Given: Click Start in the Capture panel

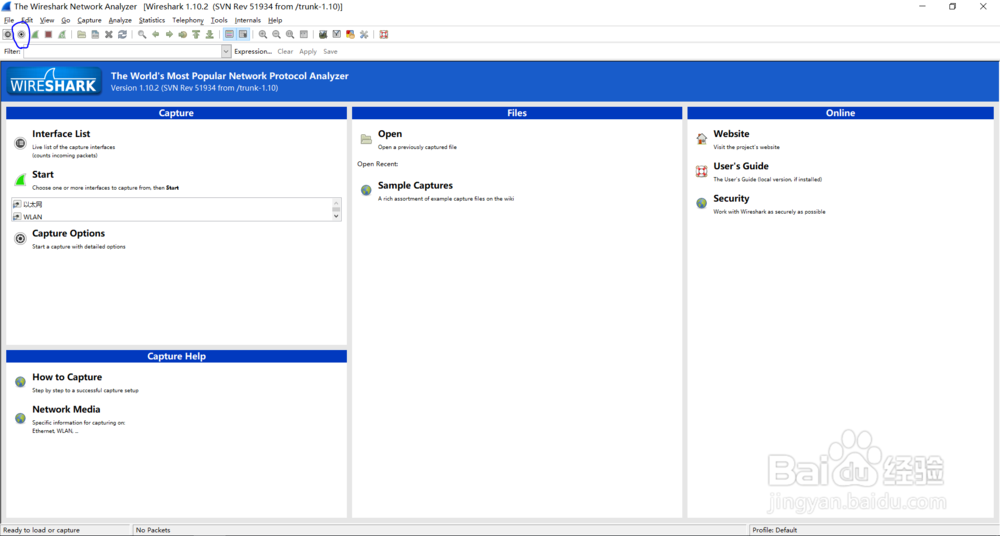Looking at the screenshot, I should (x=43, y=175).
